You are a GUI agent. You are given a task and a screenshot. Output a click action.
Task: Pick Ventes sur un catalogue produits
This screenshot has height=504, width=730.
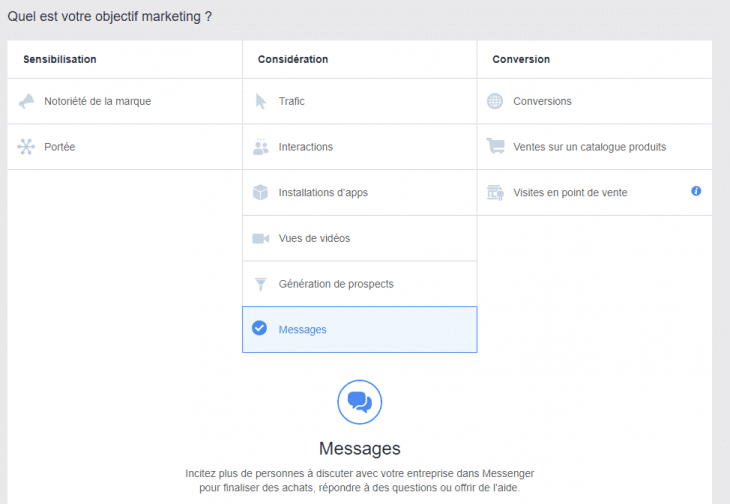click(589, 147)
